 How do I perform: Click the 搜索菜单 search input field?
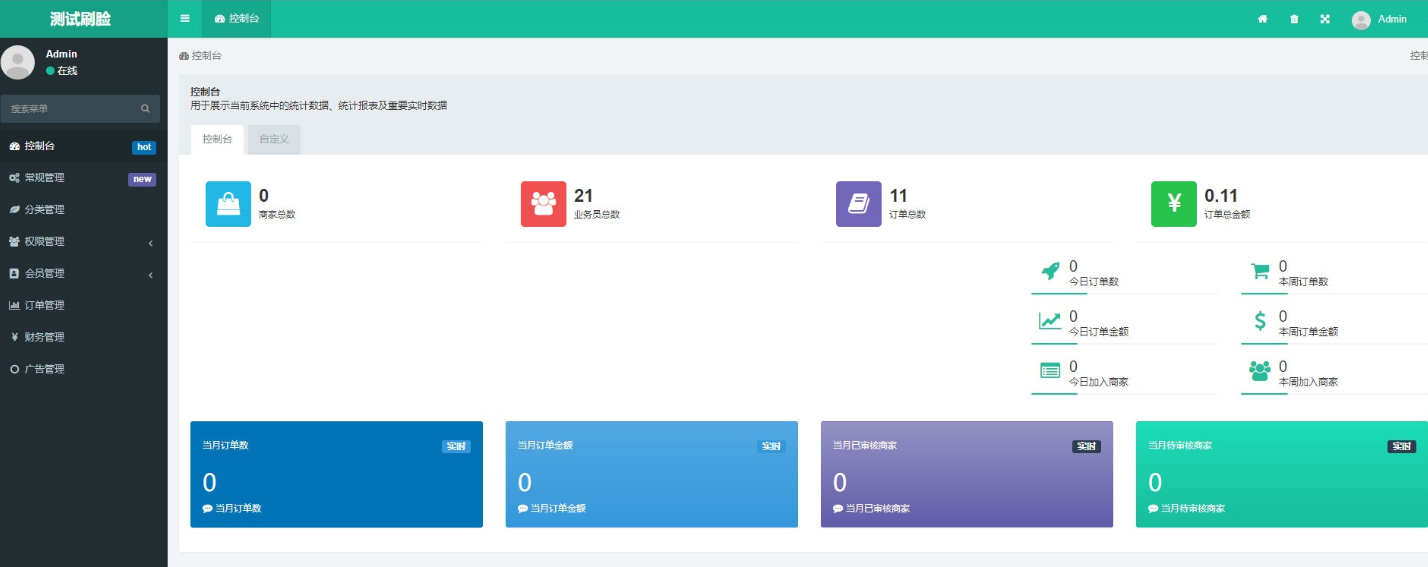(70, 109)
